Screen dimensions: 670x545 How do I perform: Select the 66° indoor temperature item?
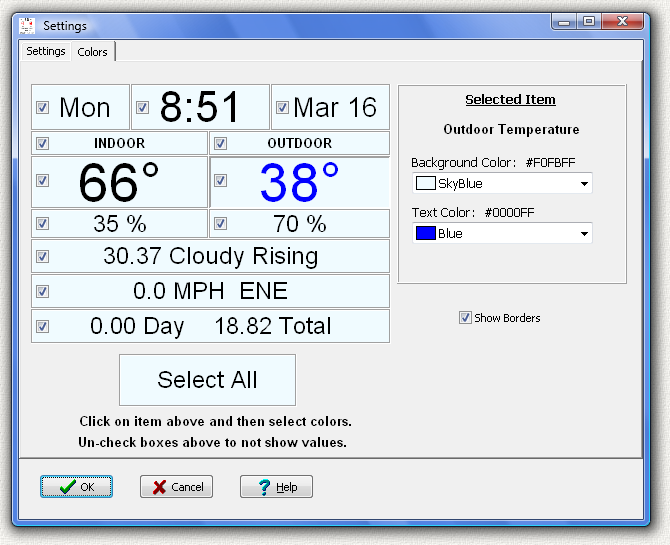pyautogui.click(x=118, y=182)
